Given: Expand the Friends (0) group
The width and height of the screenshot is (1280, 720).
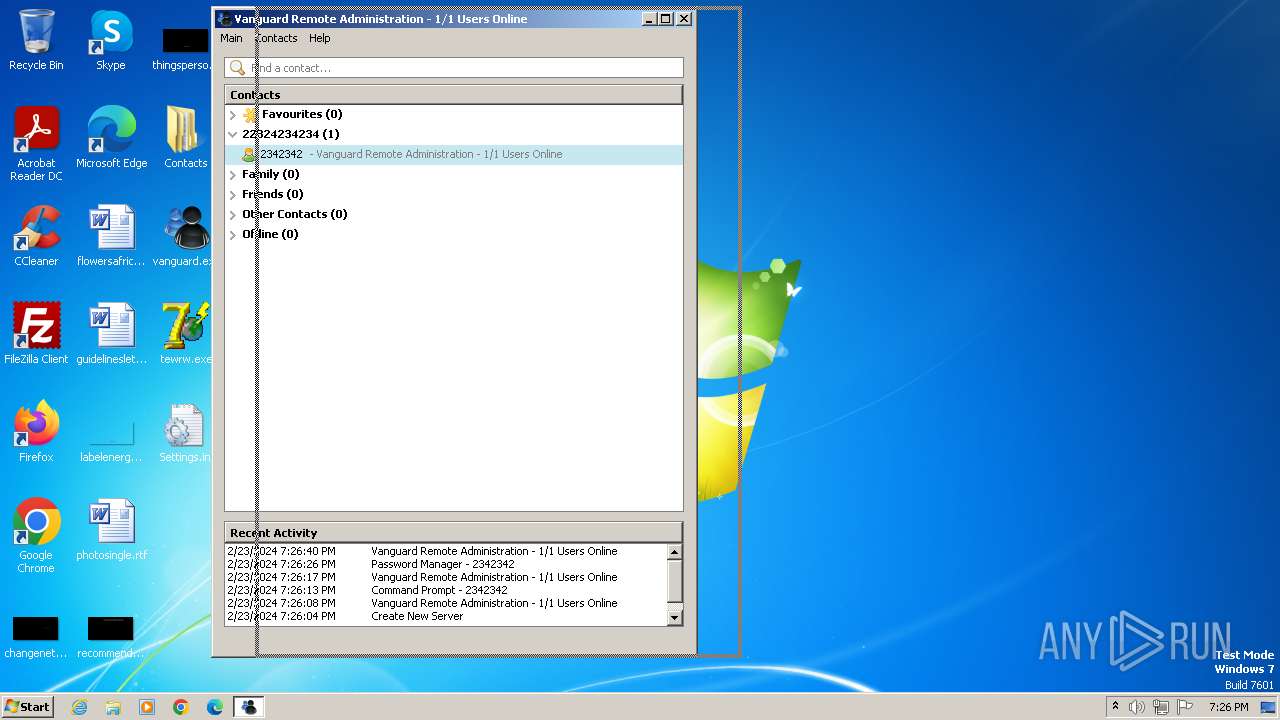Looking at the screenshot, I should [233, 195].
